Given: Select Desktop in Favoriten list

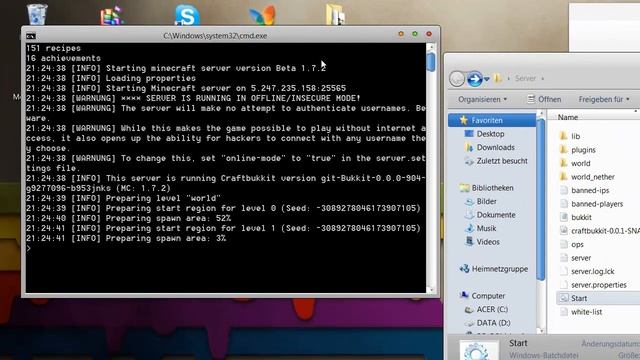Looking at the screenshot, I should click(490, 134).
